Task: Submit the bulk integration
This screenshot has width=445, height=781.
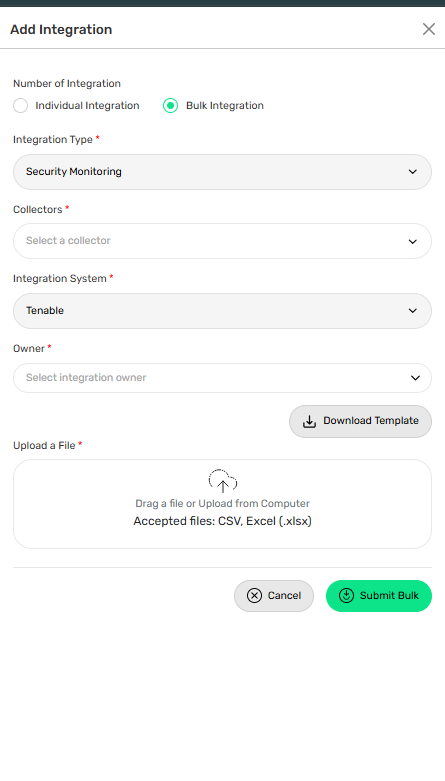Action: (x=379, y=596)
